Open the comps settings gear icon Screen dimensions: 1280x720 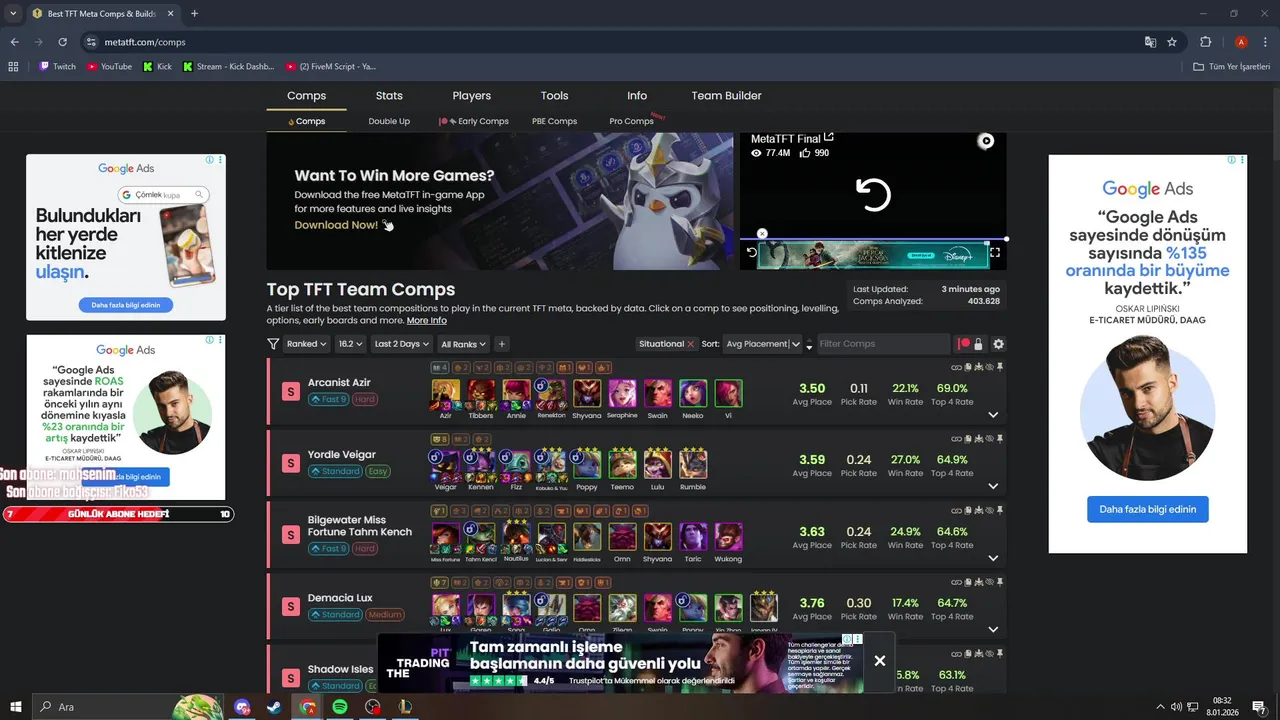[998, 344]
